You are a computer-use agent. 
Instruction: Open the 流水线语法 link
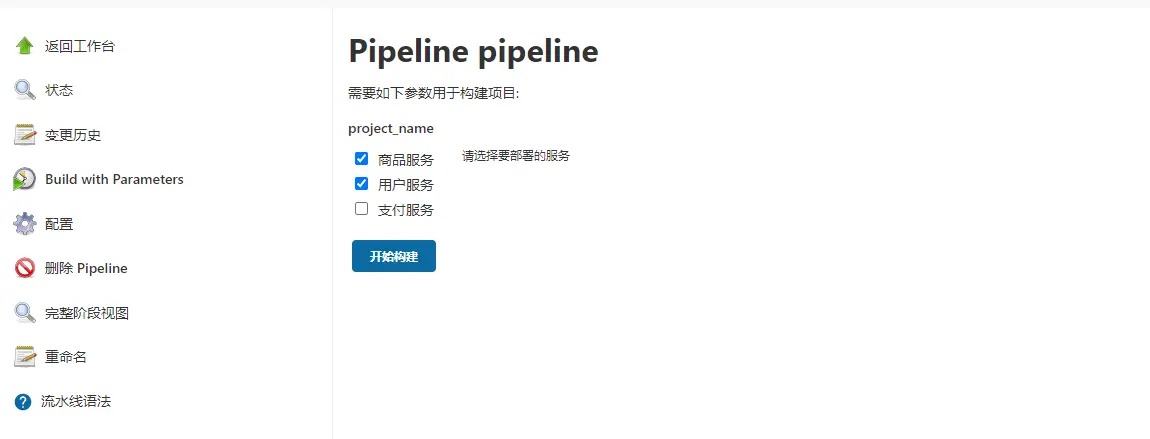(x=76, y=402)
